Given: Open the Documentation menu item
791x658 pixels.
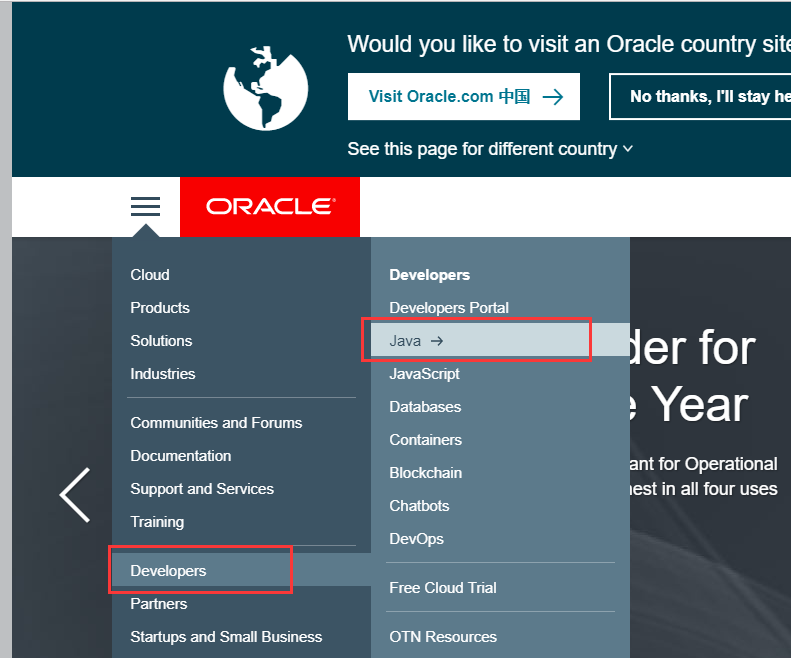Looking at the screenshot, I should click(181, 456).
